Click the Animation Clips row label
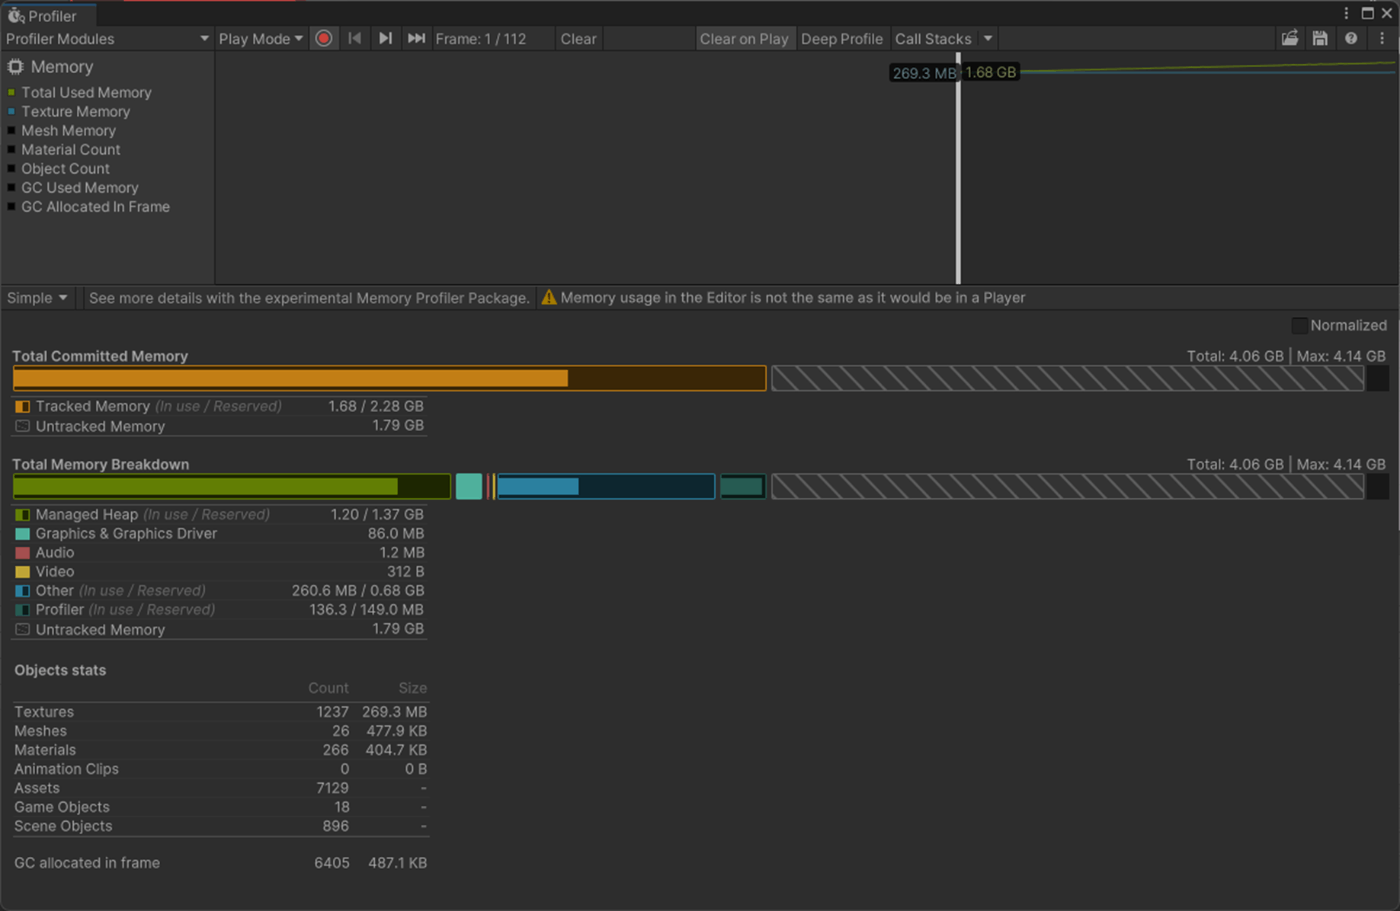 (x=66, y=768)
